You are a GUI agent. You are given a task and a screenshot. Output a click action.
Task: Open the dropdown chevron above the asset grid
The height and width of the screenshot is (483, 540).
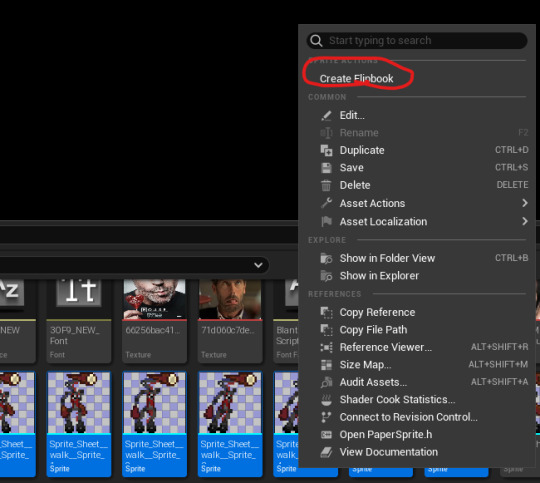(258, 265)
